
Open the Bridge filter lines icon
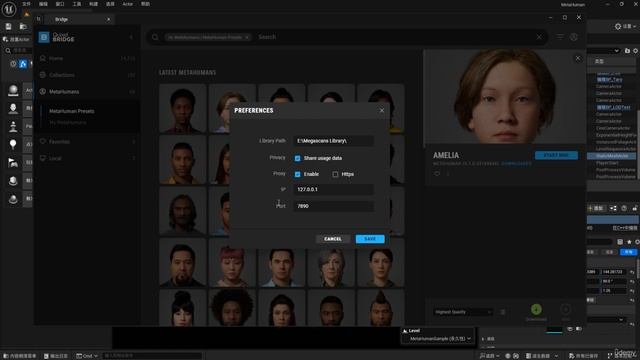560,37
